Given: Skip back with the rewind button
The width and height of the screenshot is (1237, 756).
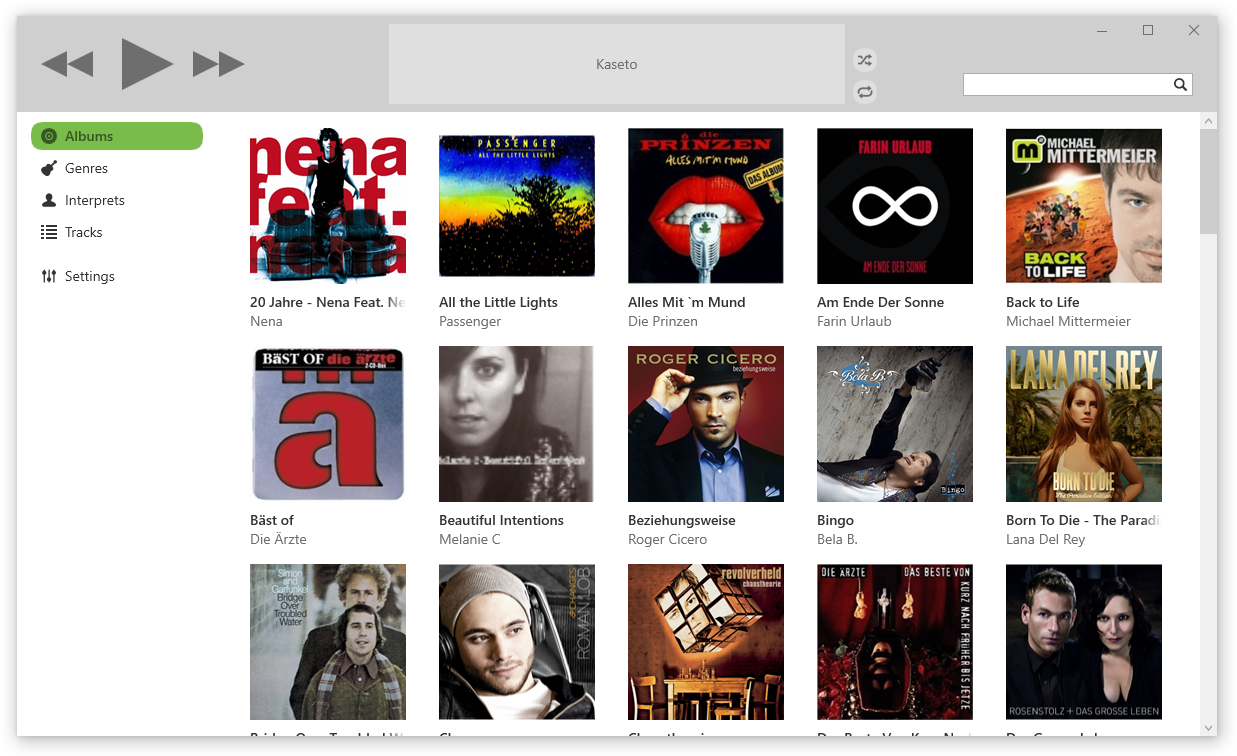Looking at the screenshot, I should click(67, 65).
